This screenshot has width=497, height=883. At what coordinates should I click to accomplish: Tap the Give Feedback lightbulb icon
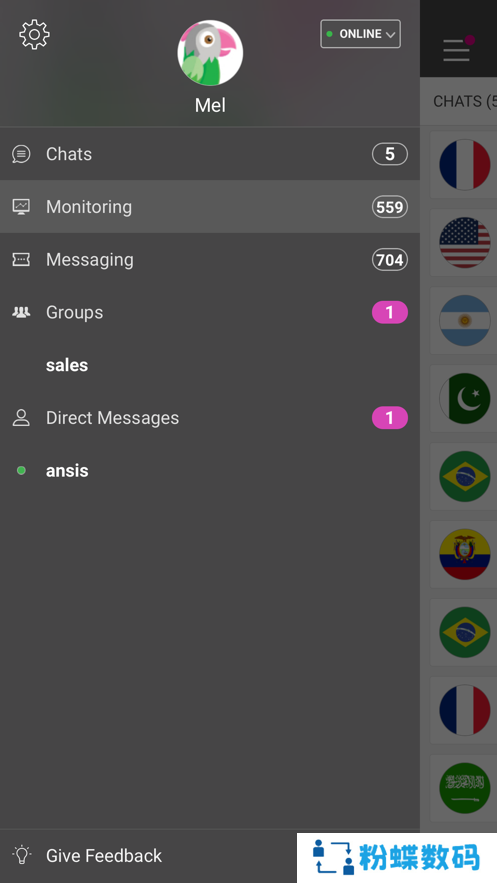(21, 855)
